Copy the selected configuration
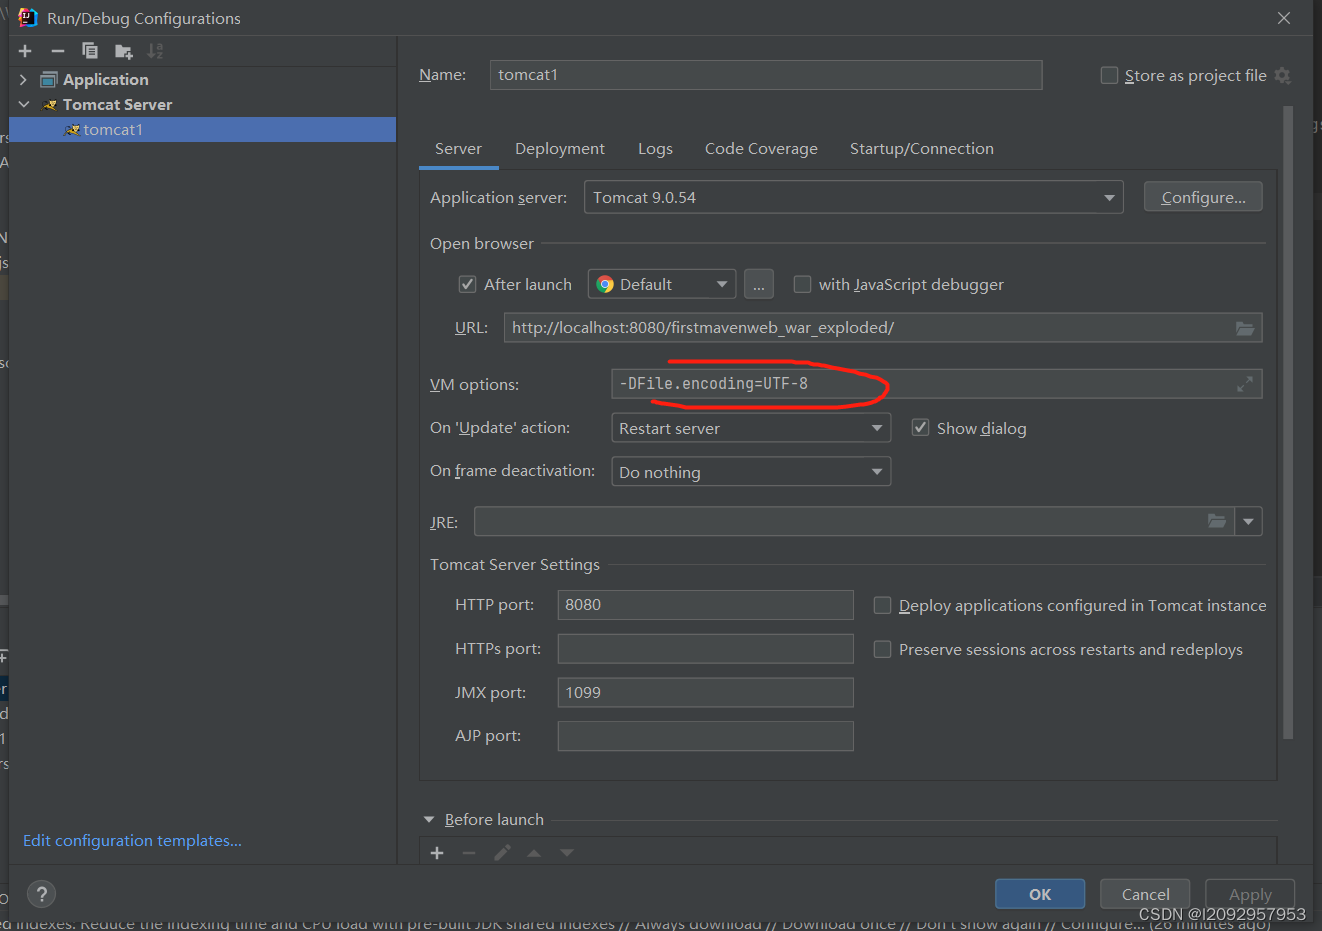The height and width of the screenshot is (931, 1322). click(90, 51)
